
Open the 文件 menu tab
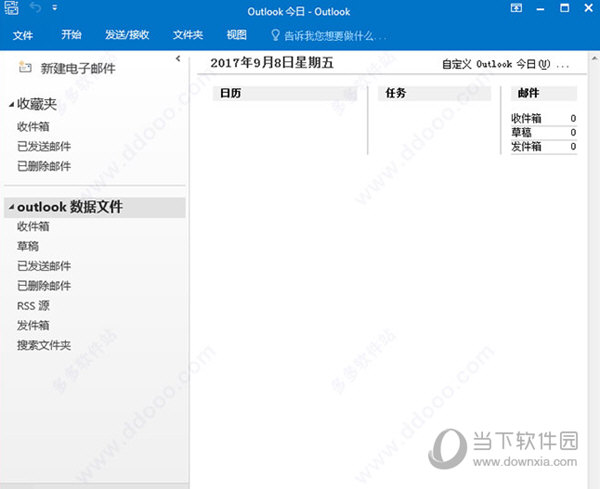[23, 35]
